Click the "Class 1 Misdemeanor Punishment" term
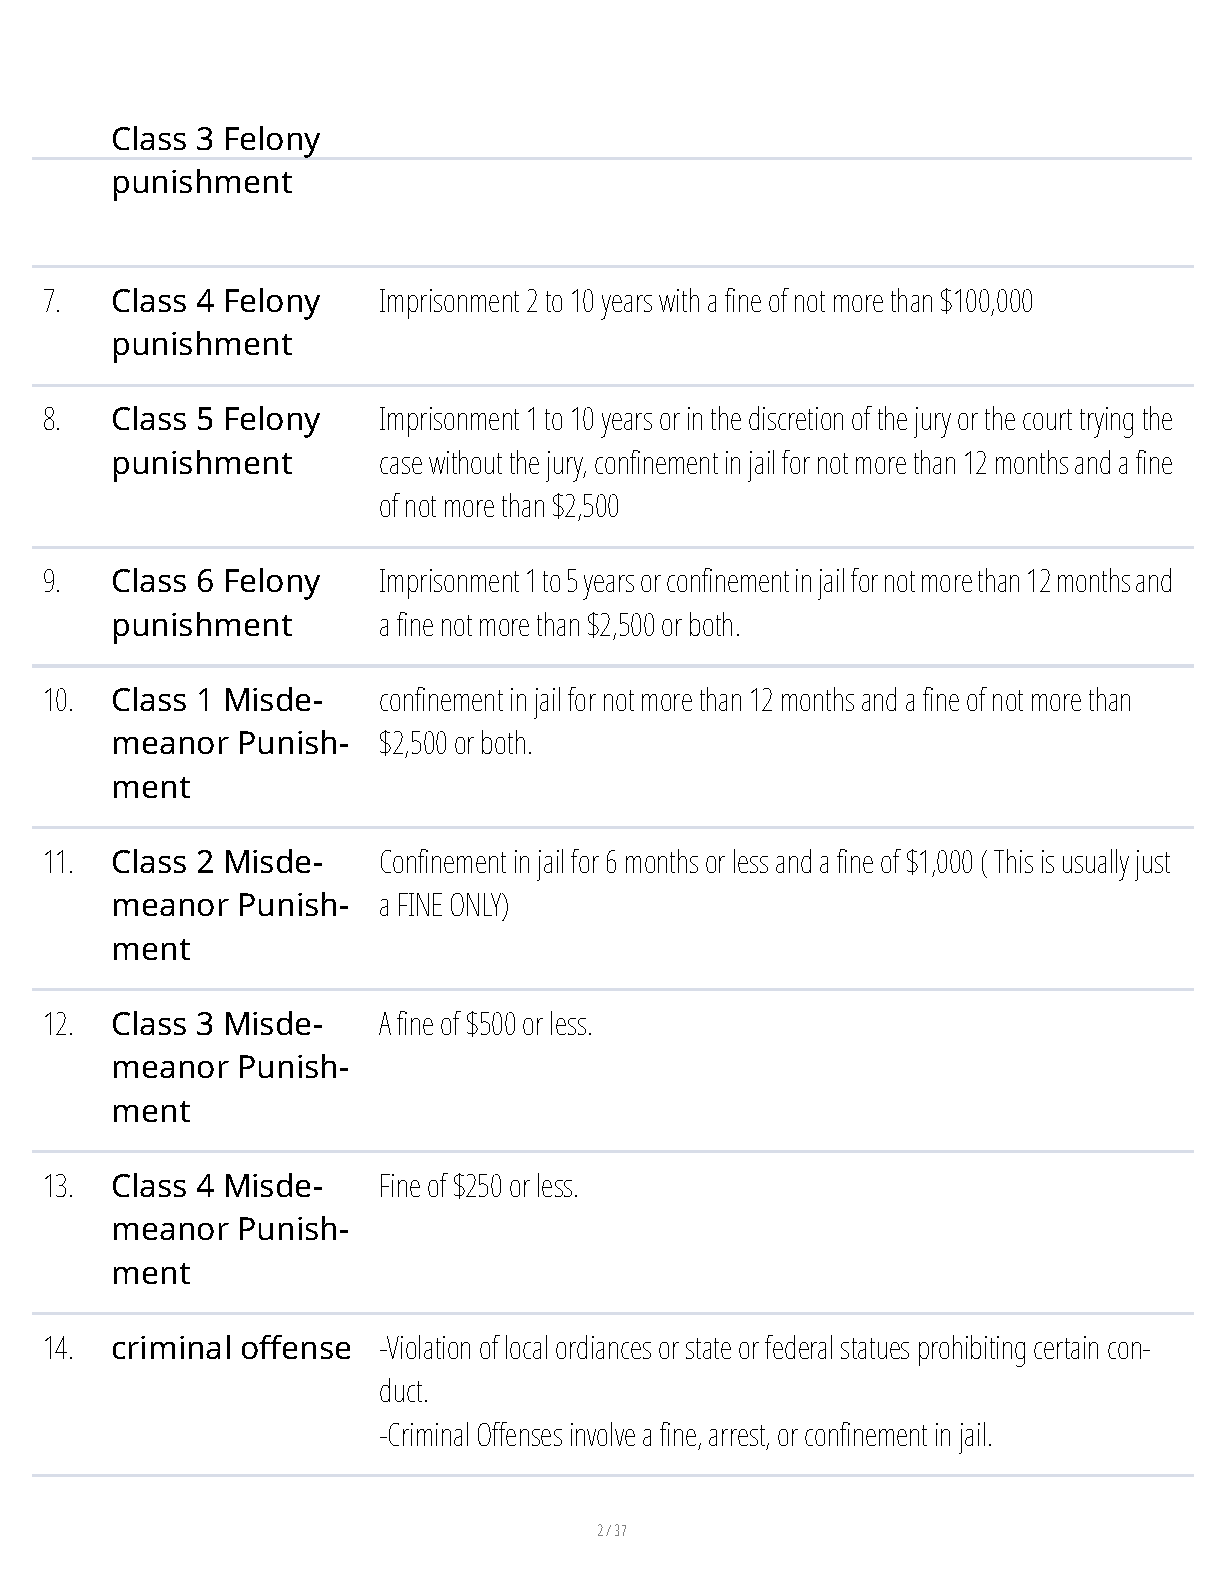1224x1584 pixels. 229,743
